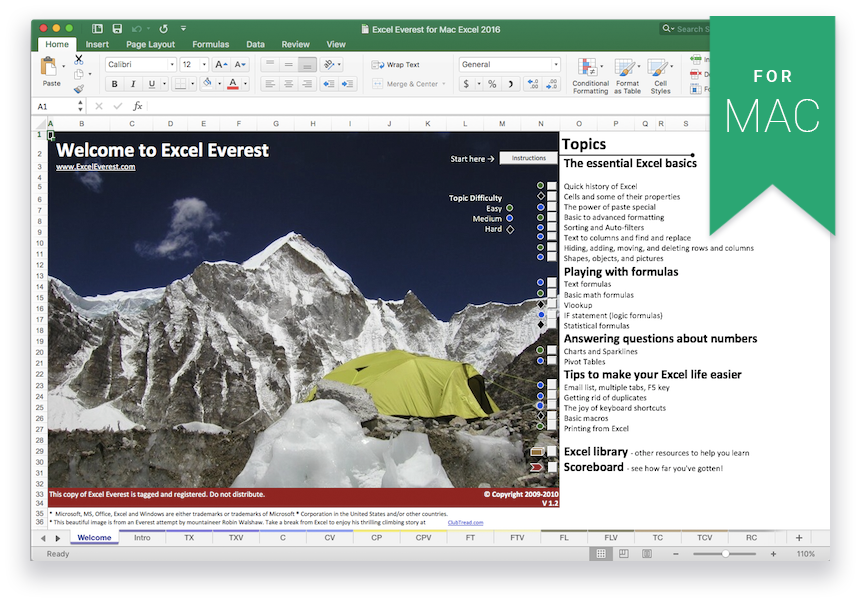
Task: Align text to middle
Action: (x=288, y=65)
